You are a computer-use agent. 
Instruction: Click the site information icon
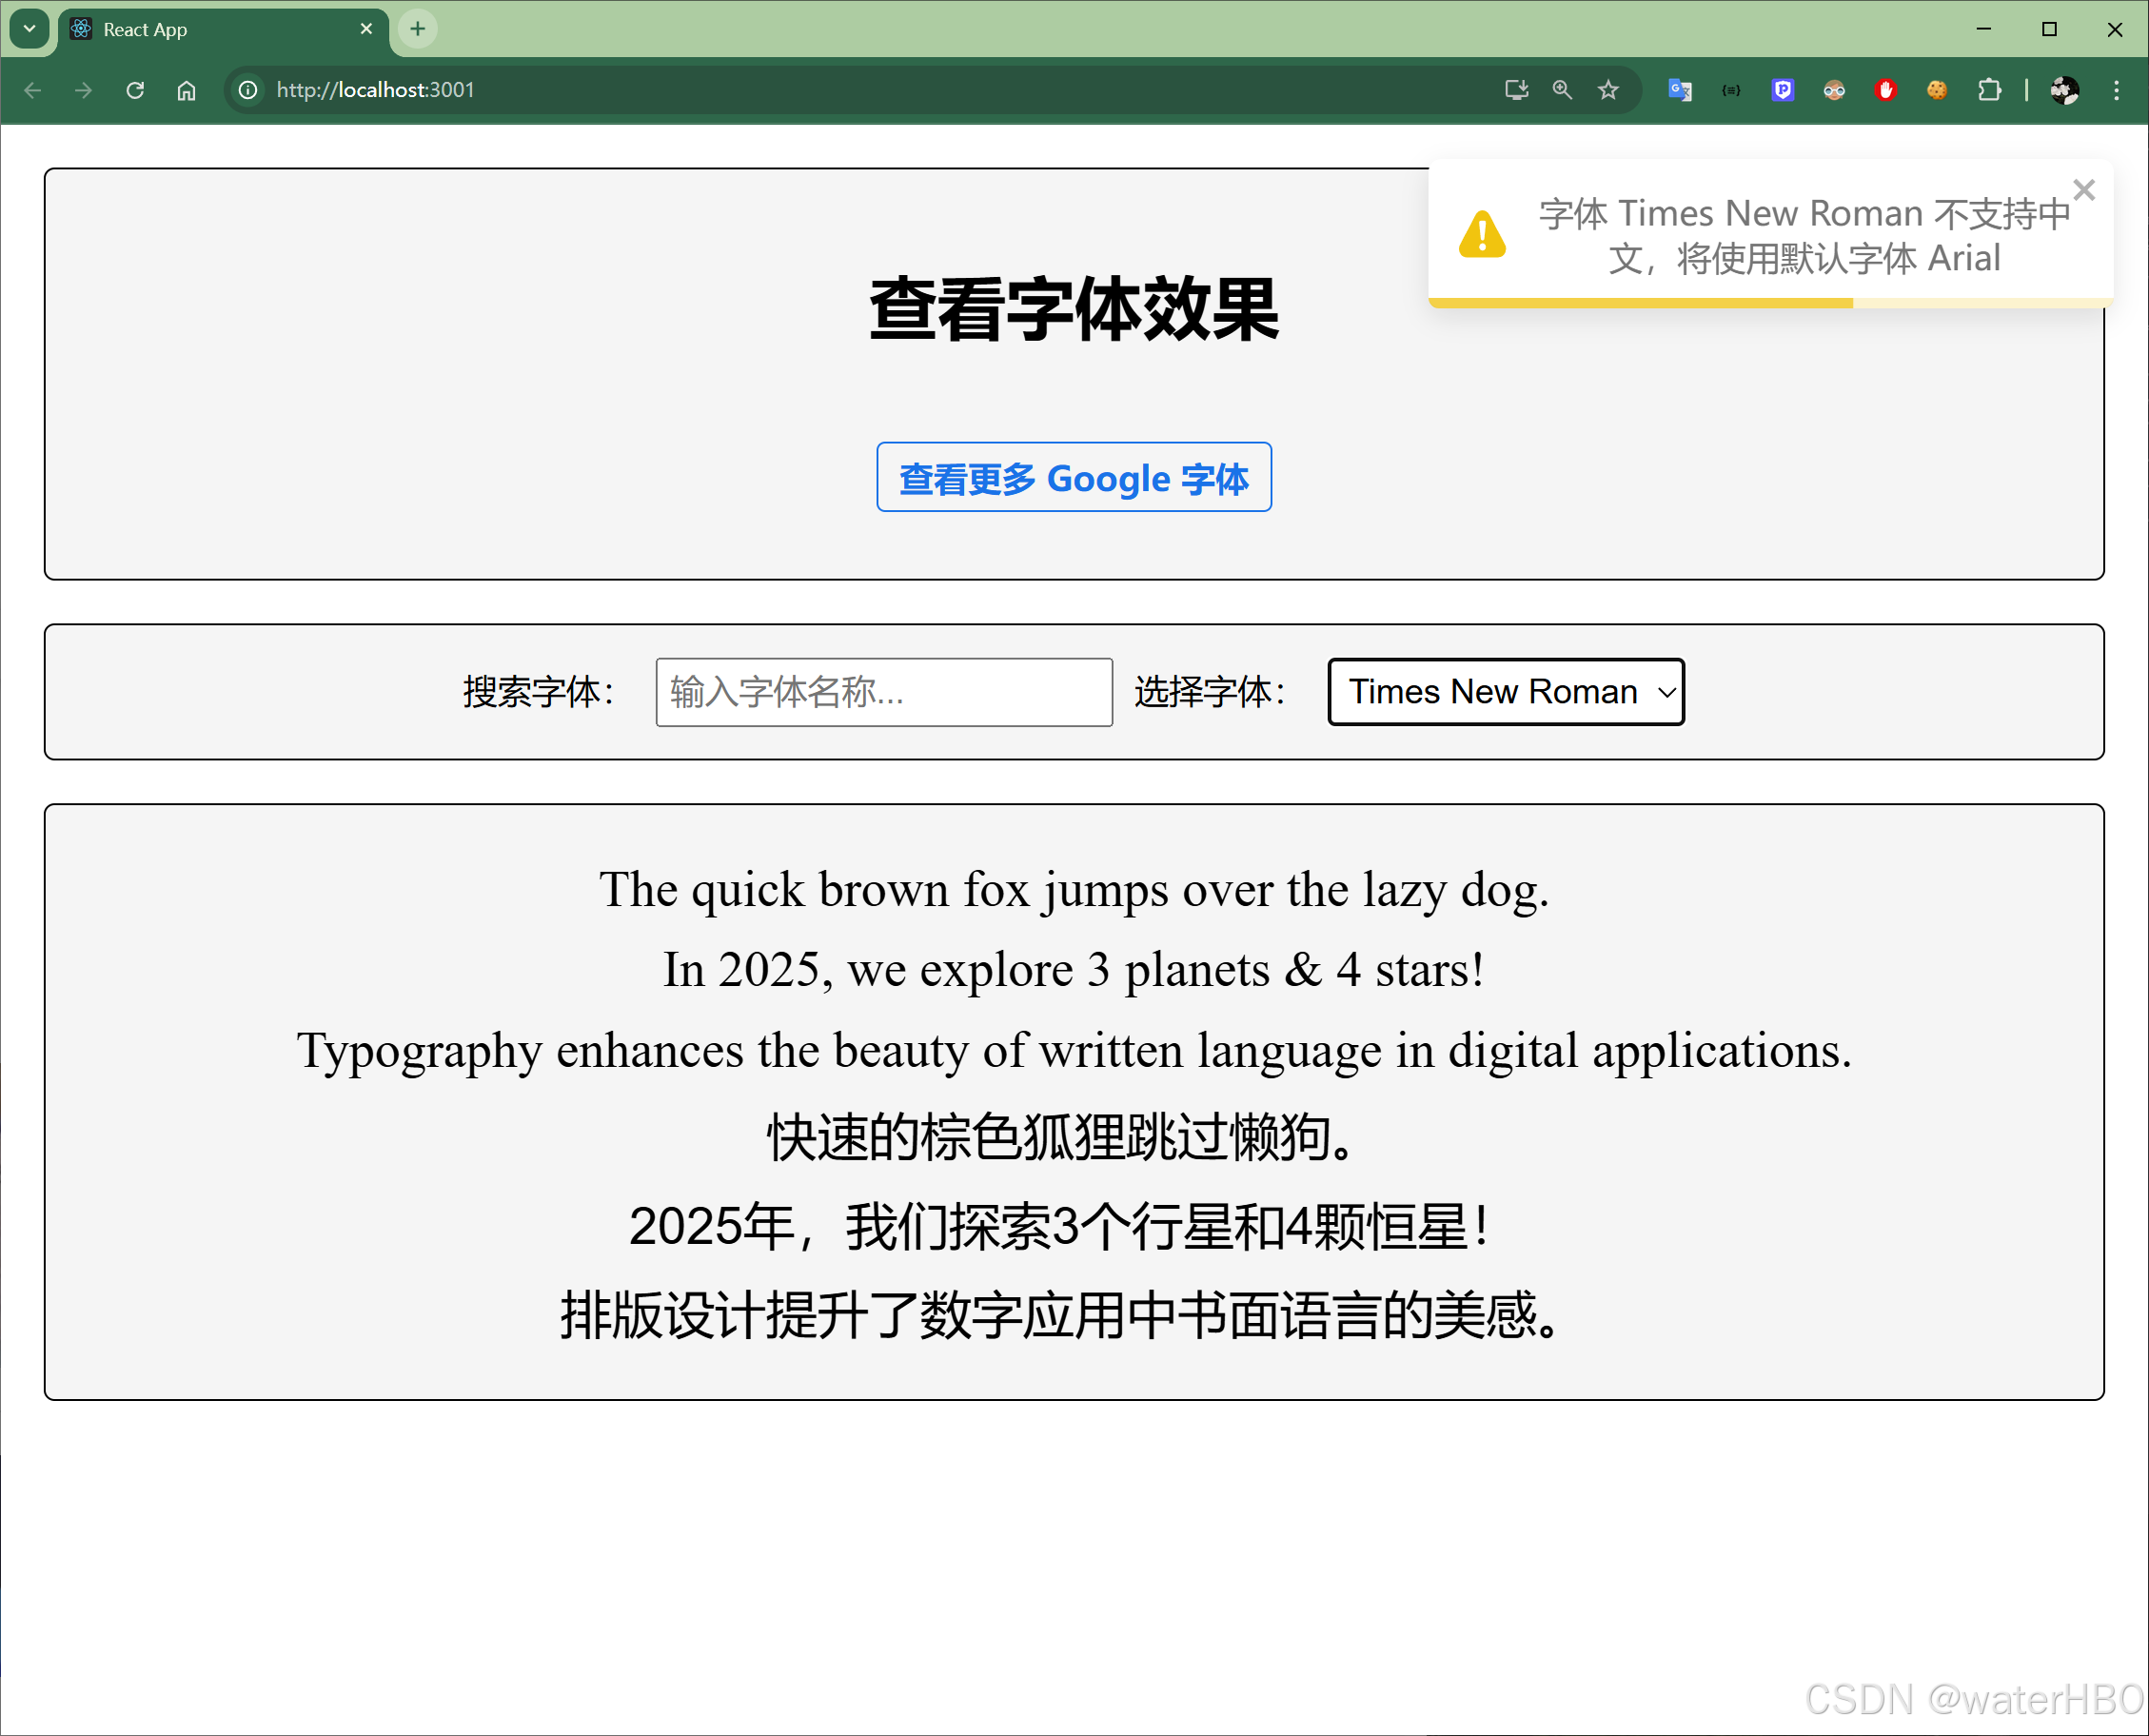point(248,90)
